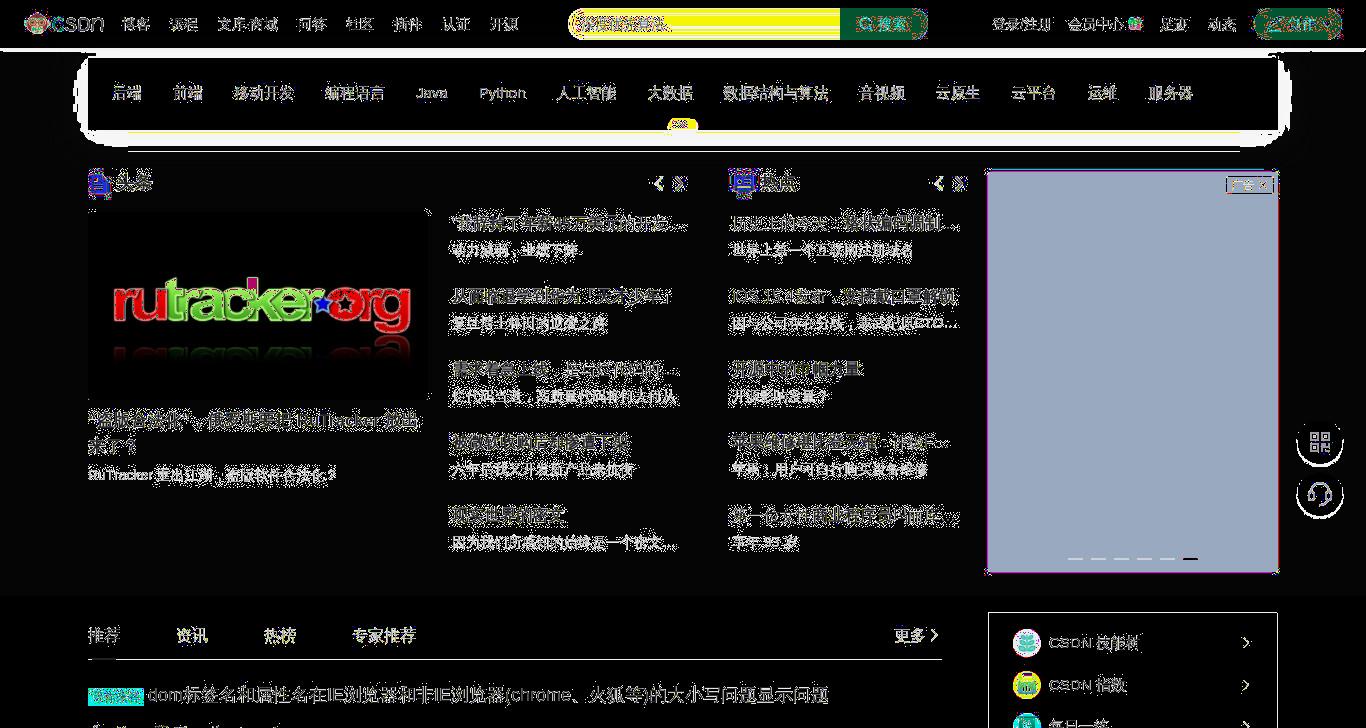Viewport: 1366px width, 728px height.
Task: Click the green pill button at top right
Action: pos(1298,24)
